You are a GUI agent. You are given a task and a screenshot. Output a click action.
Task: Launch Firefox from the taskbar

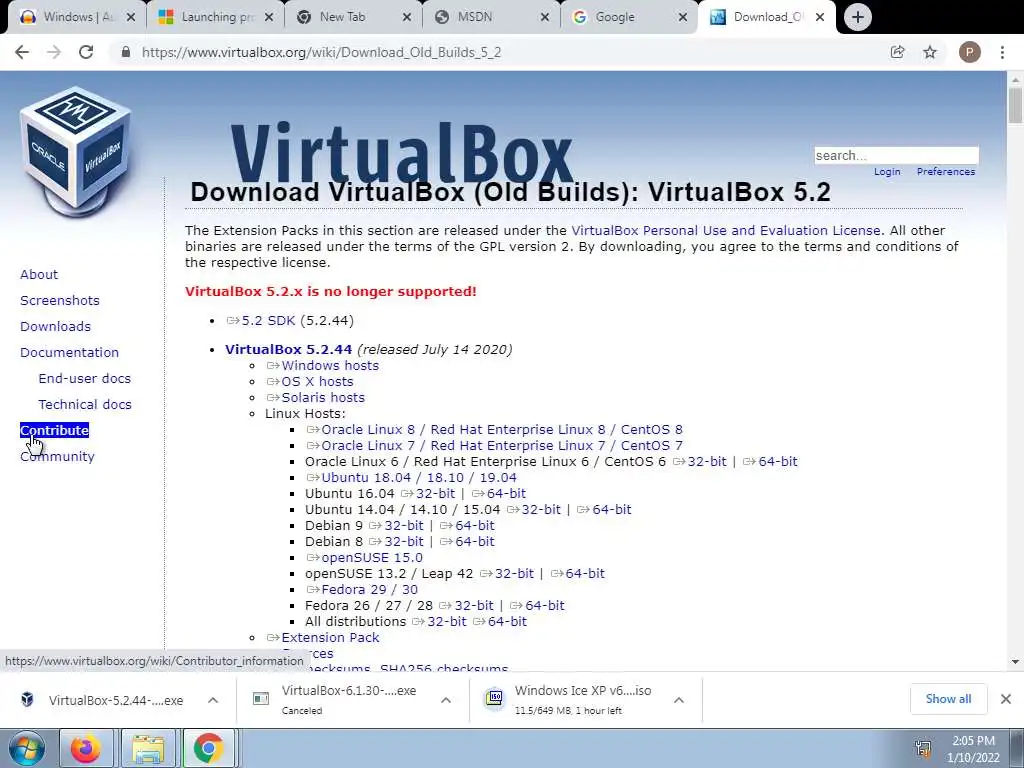pyautogui.click(x=86, y=748)
